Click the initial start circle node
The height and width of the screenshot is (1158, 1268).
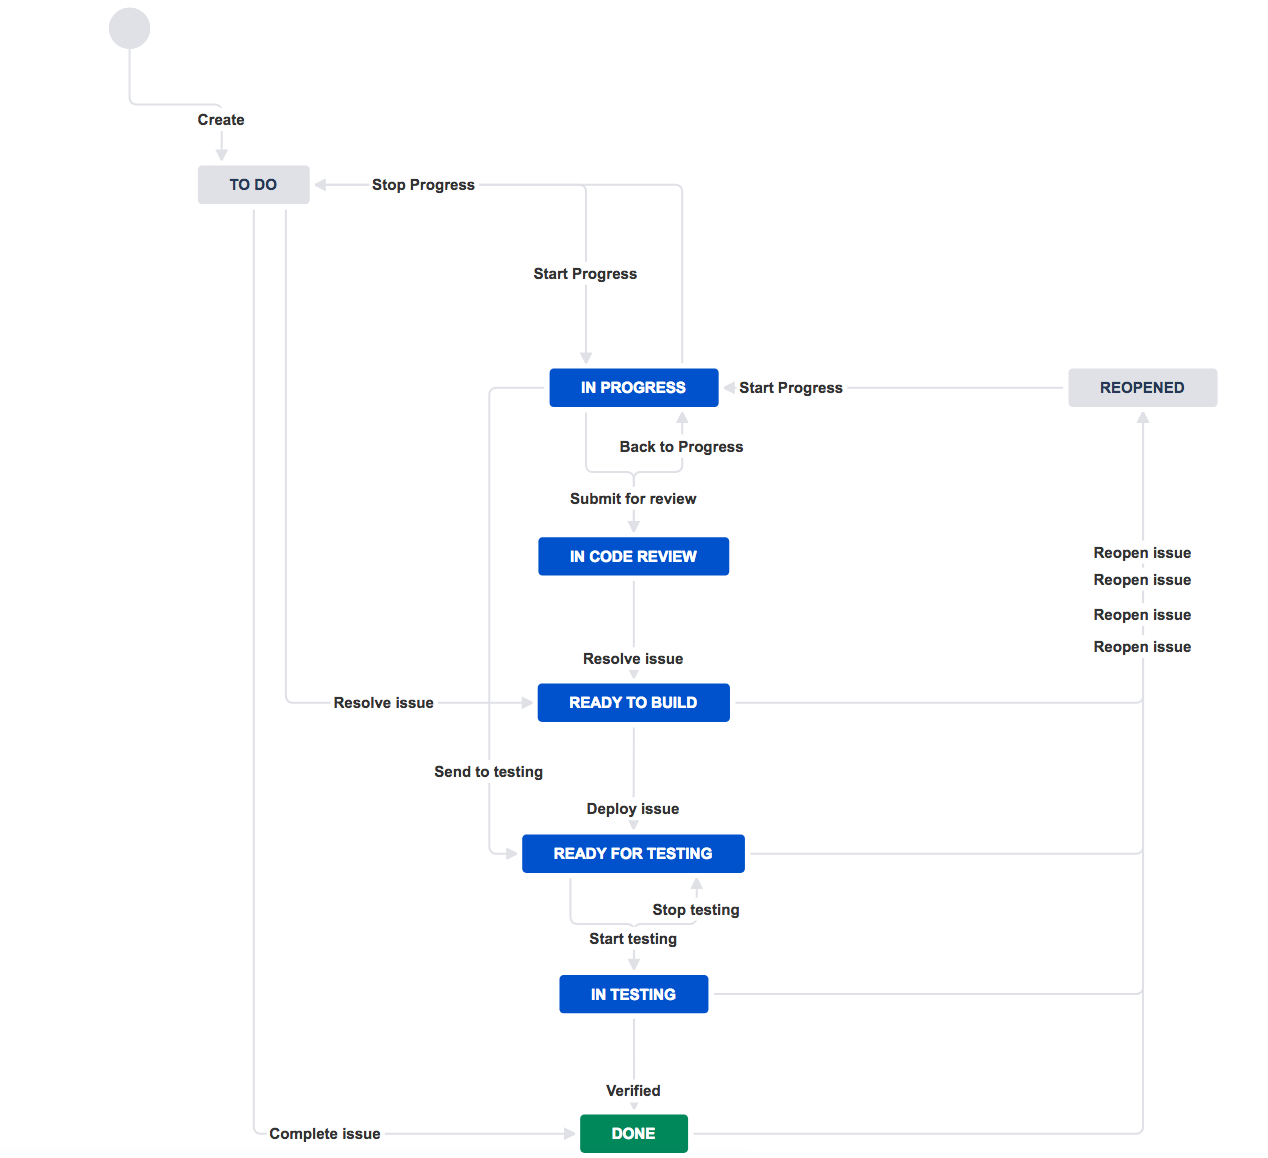coord(129,28)
